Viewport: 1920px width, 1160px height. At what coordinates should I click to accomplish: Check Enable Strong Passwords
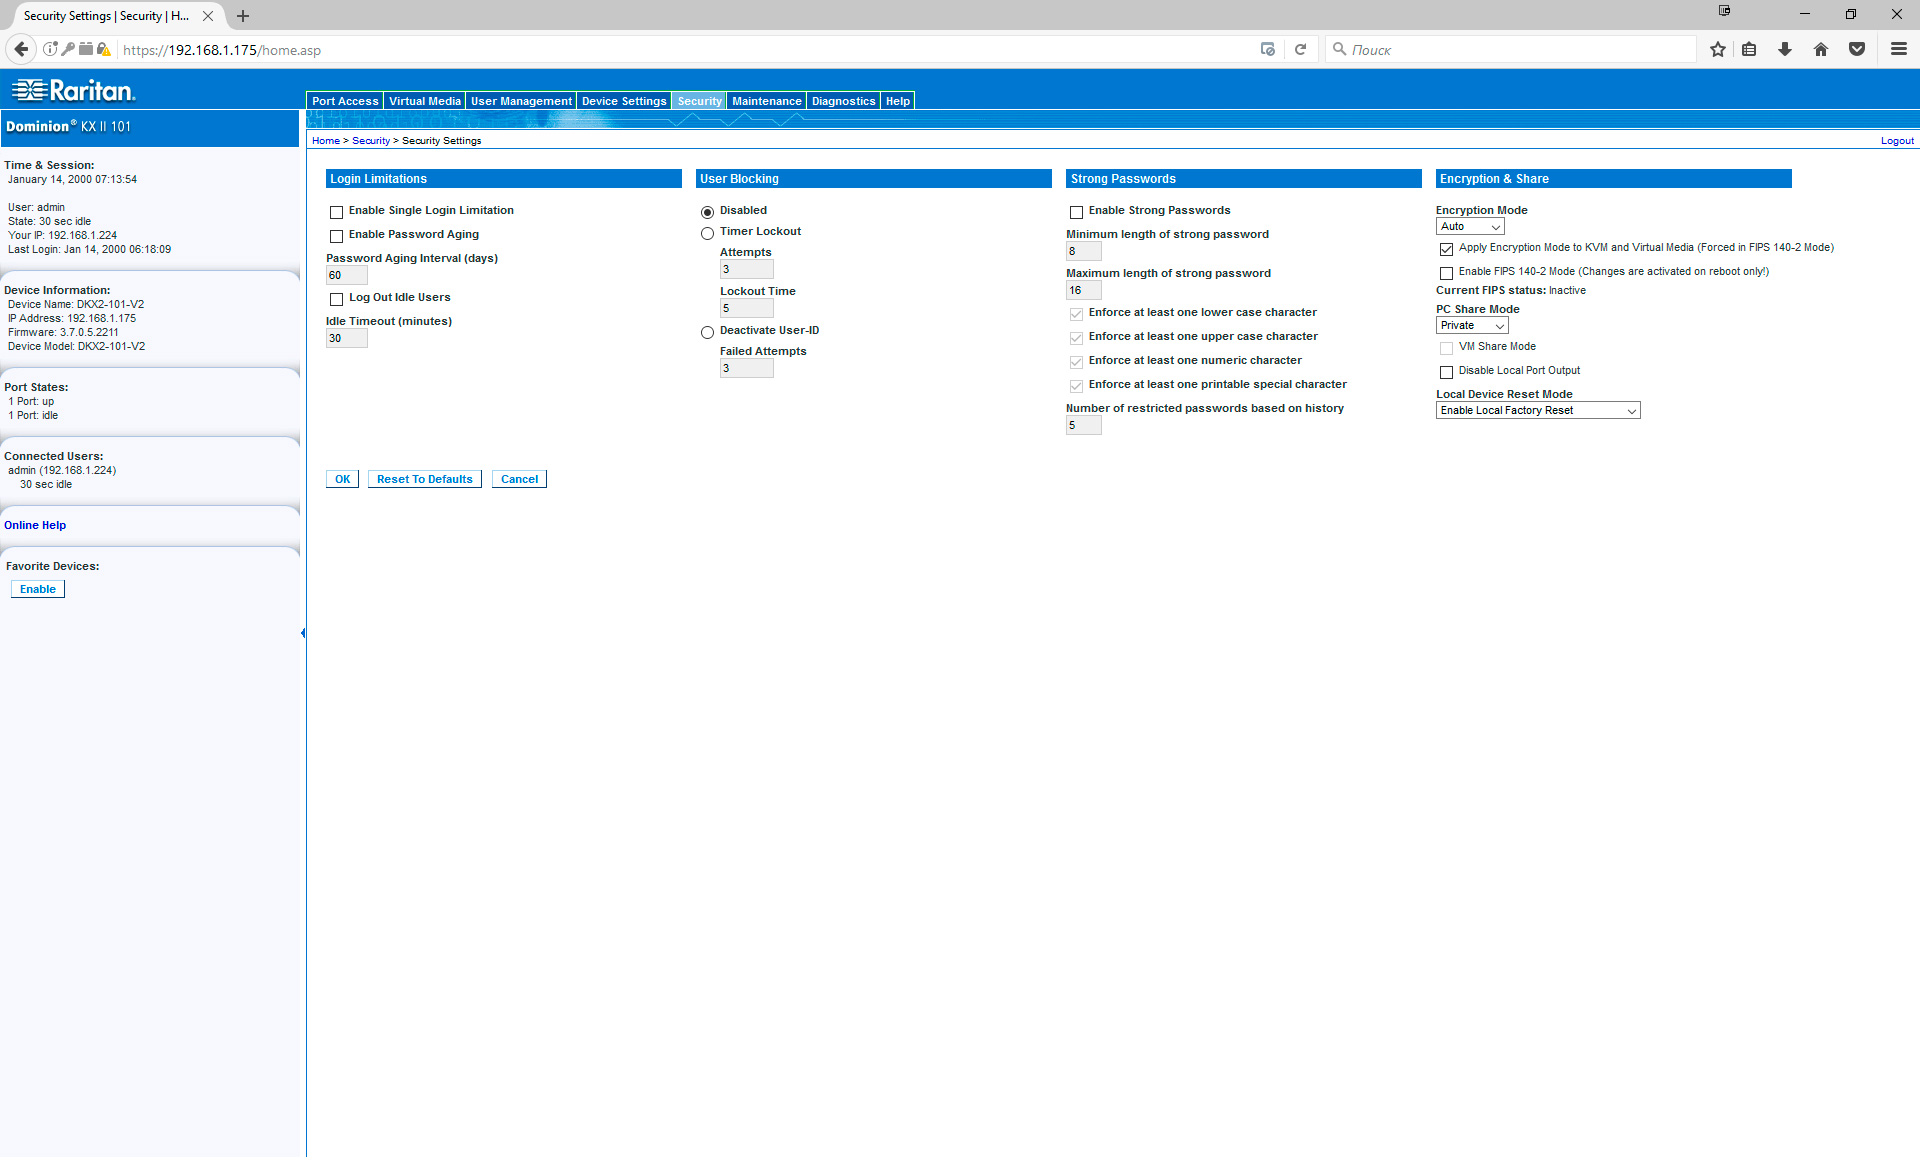1077,212
